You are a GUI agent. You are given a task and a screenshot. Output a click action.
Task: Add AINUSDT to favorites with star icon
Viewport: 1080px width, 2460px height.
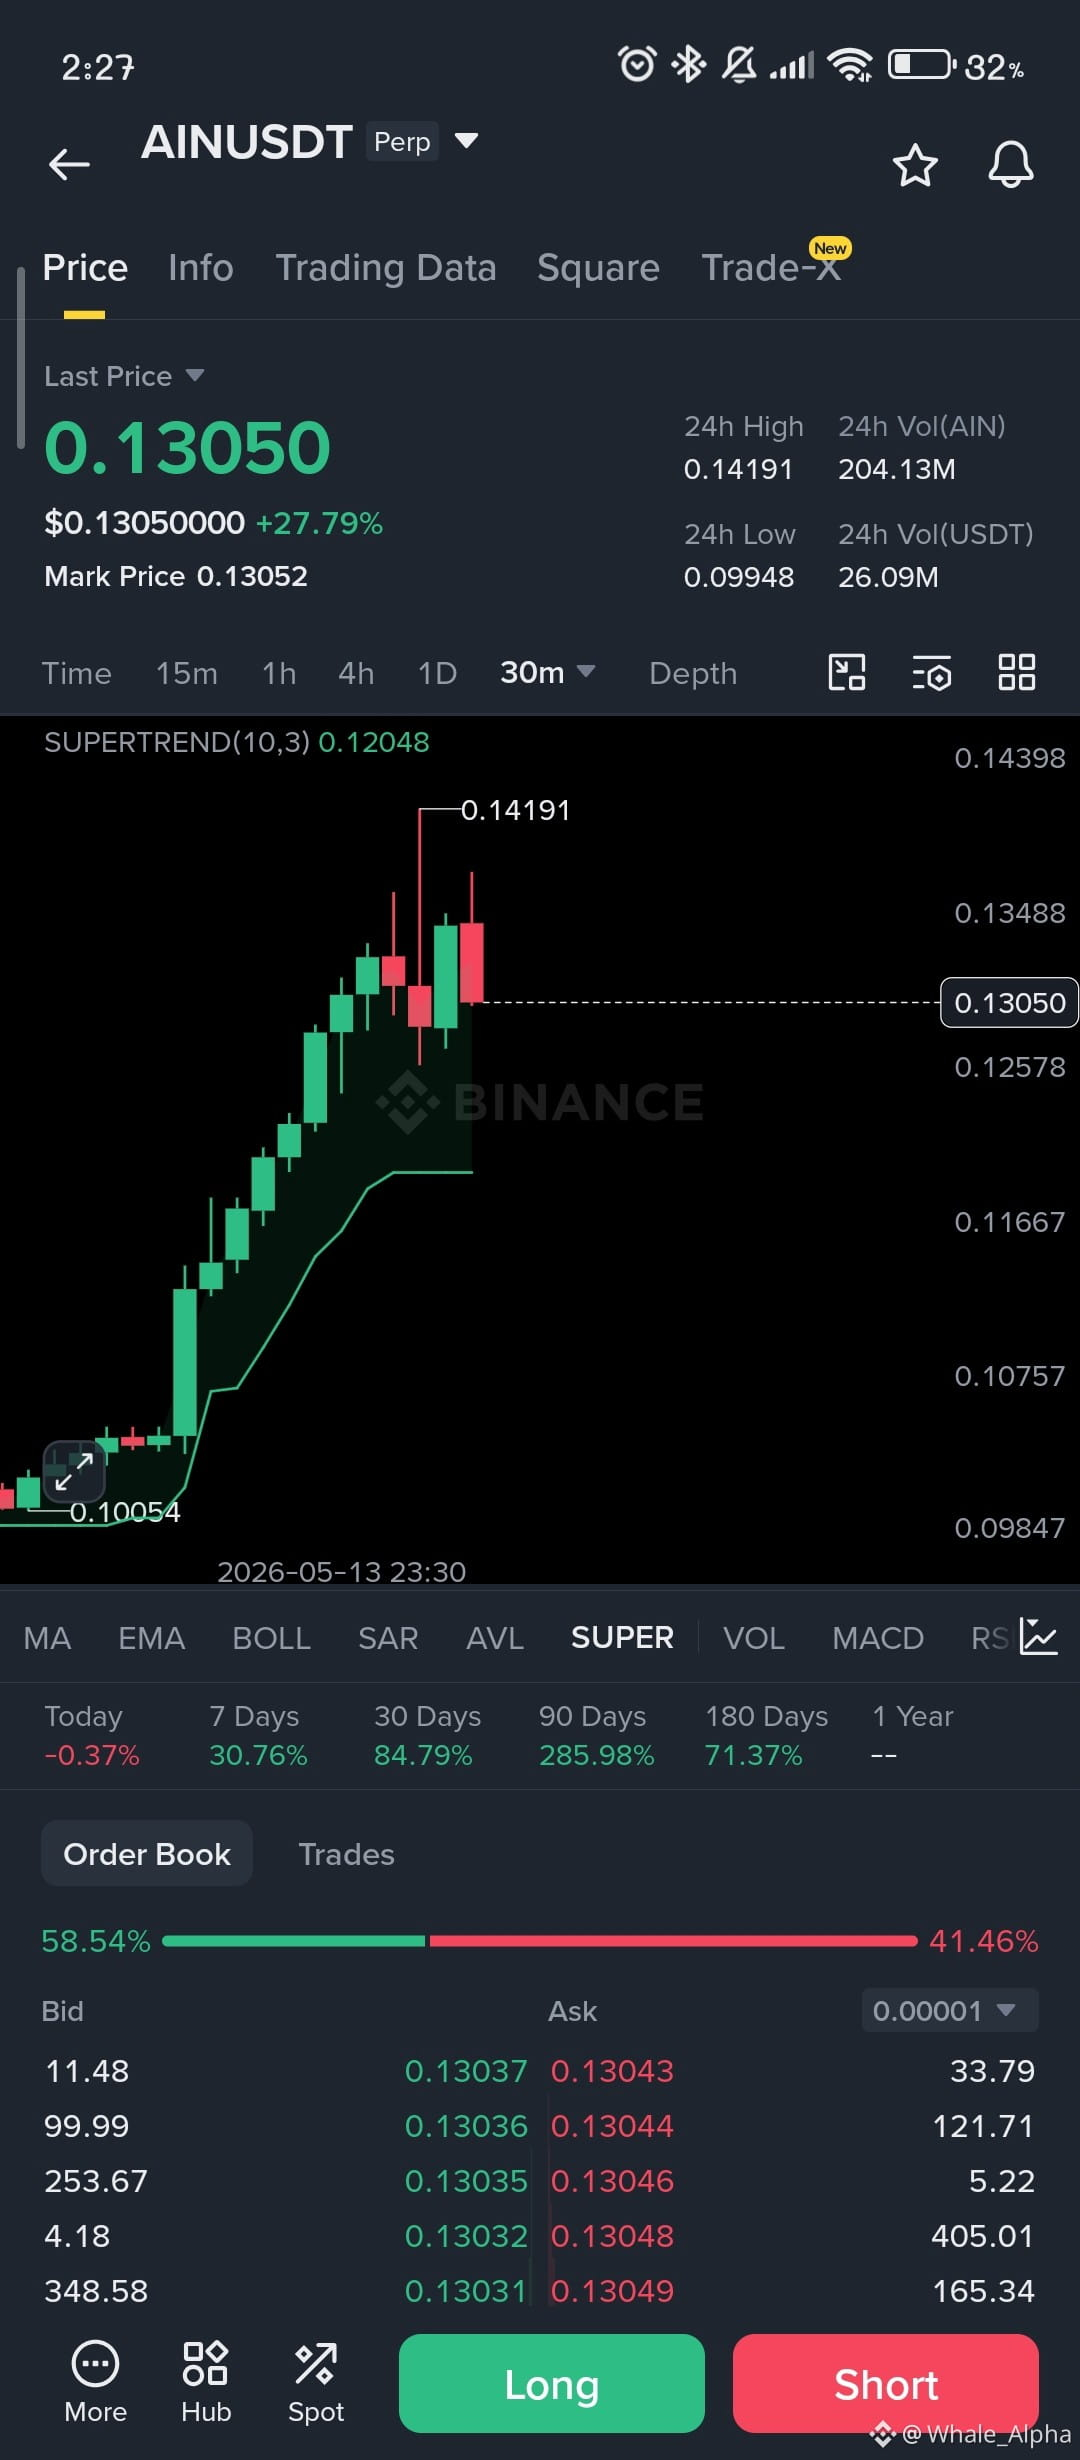pos(915,165)
